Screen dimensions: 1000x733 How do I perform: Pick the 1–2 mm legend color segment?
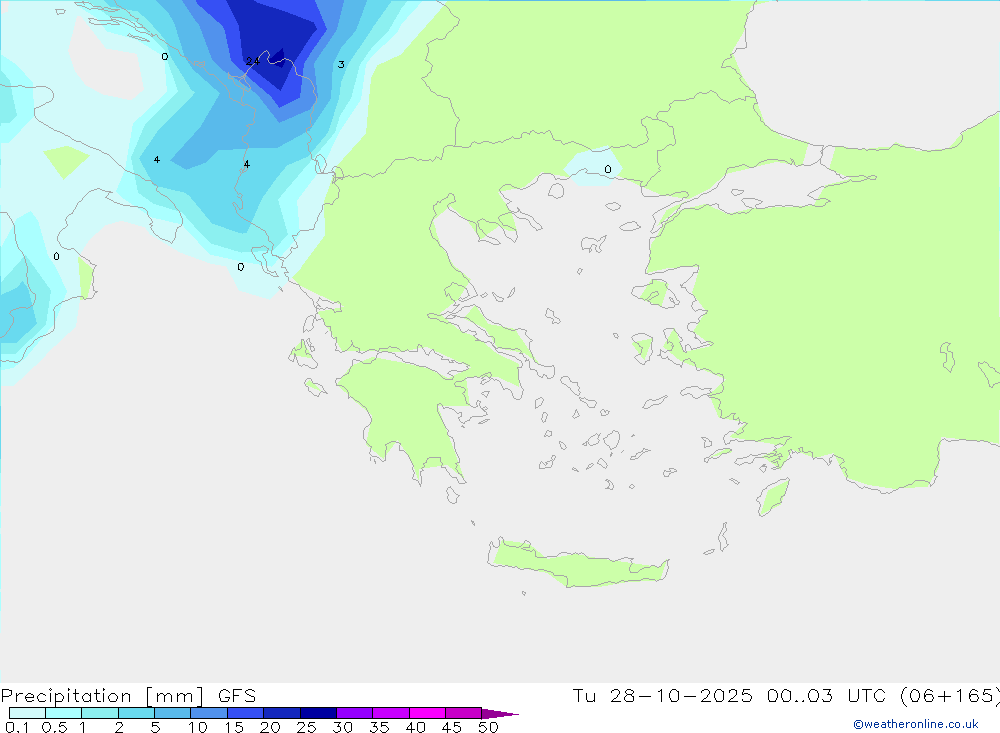tap(100, 713)
